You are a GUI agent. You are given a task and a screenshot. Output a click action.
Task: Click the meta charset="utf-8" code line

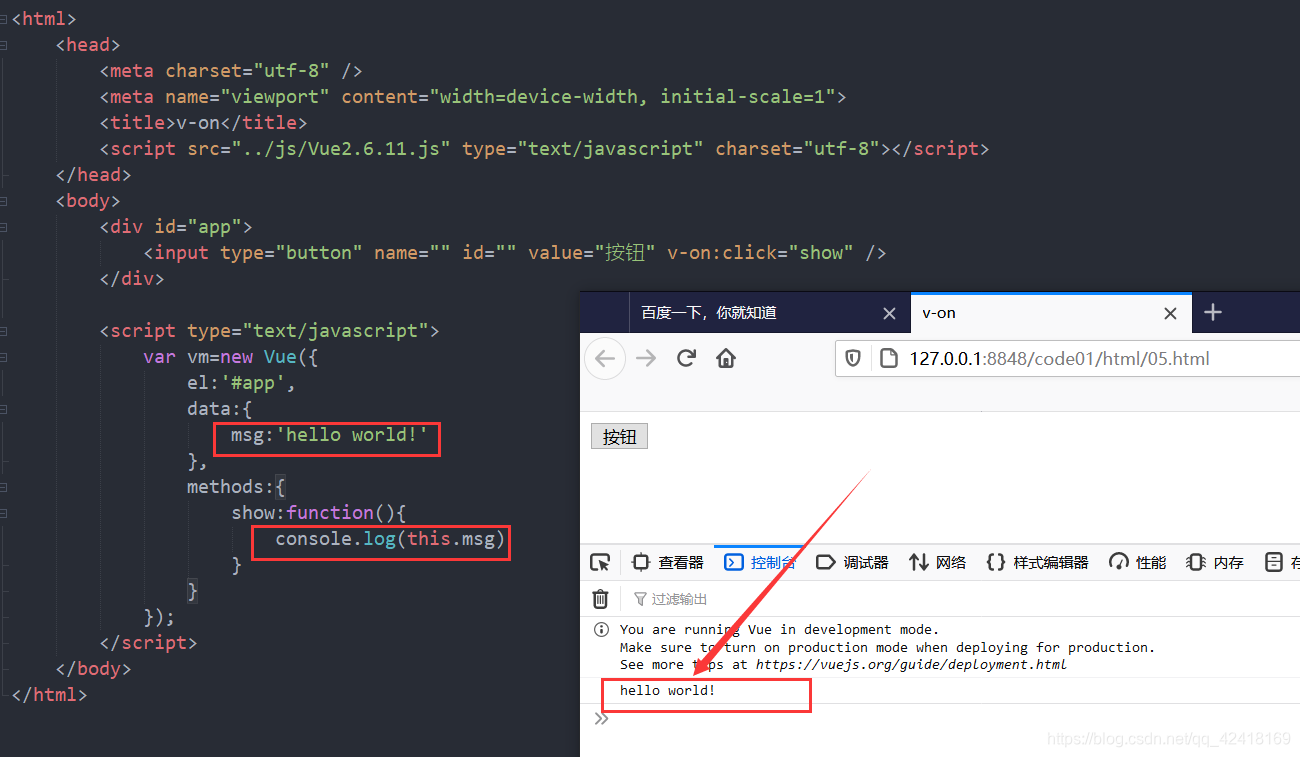[x=231, y=71]
